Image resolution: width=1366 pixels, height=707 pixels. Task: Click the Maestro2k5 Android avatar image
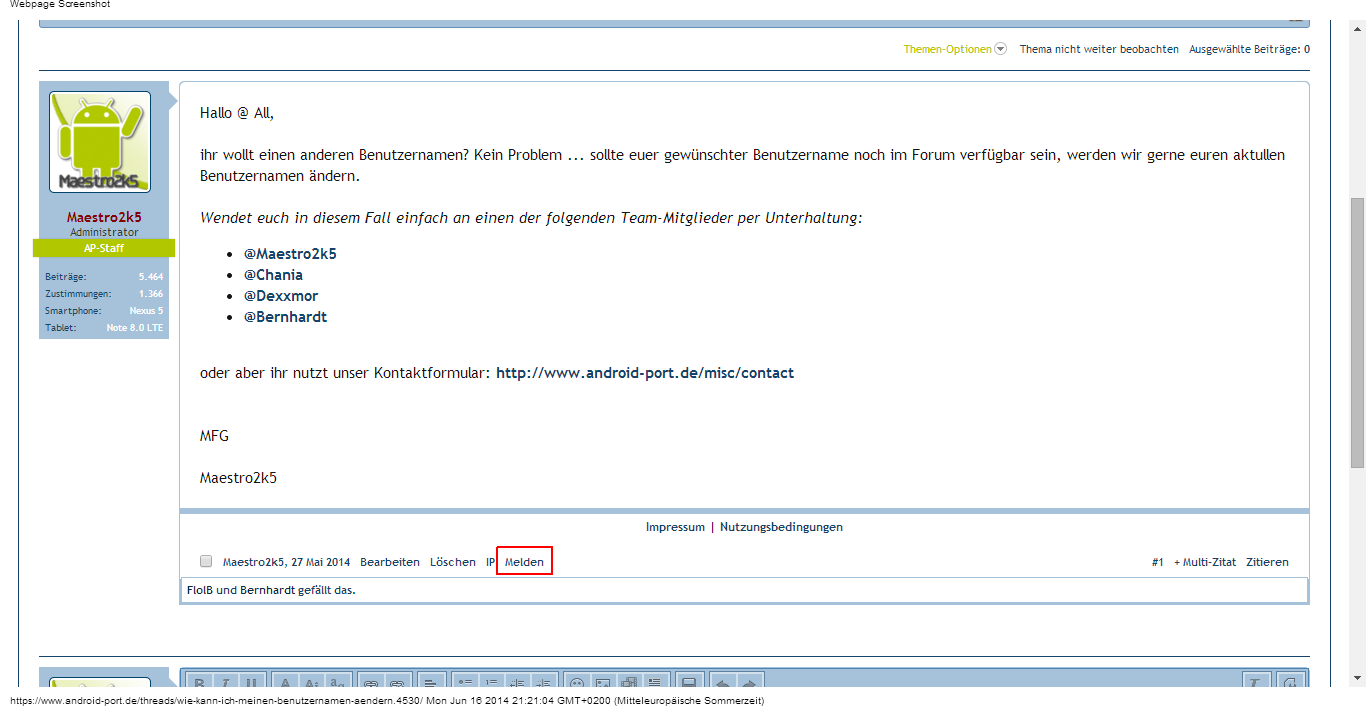pyautogui.click(x=100, y=142)
